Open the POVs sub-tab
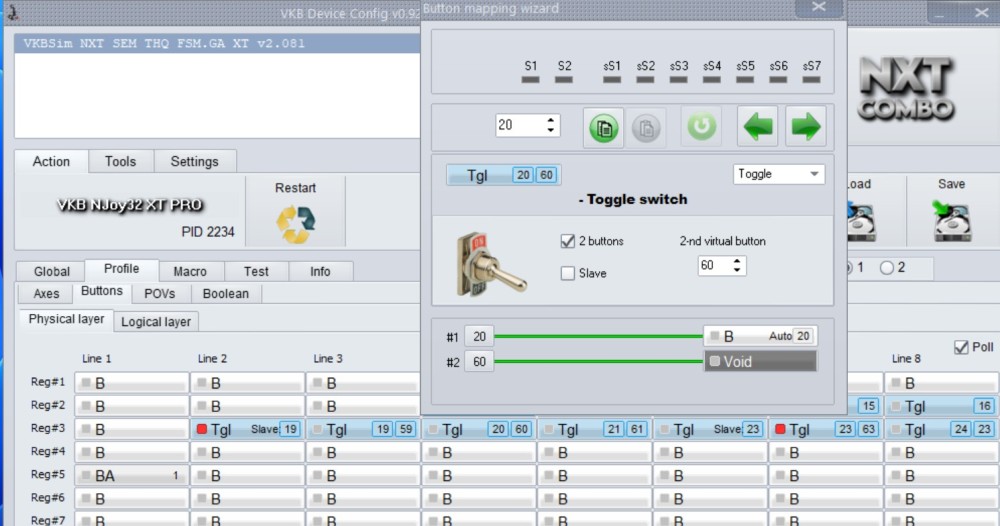 point(159,293)
